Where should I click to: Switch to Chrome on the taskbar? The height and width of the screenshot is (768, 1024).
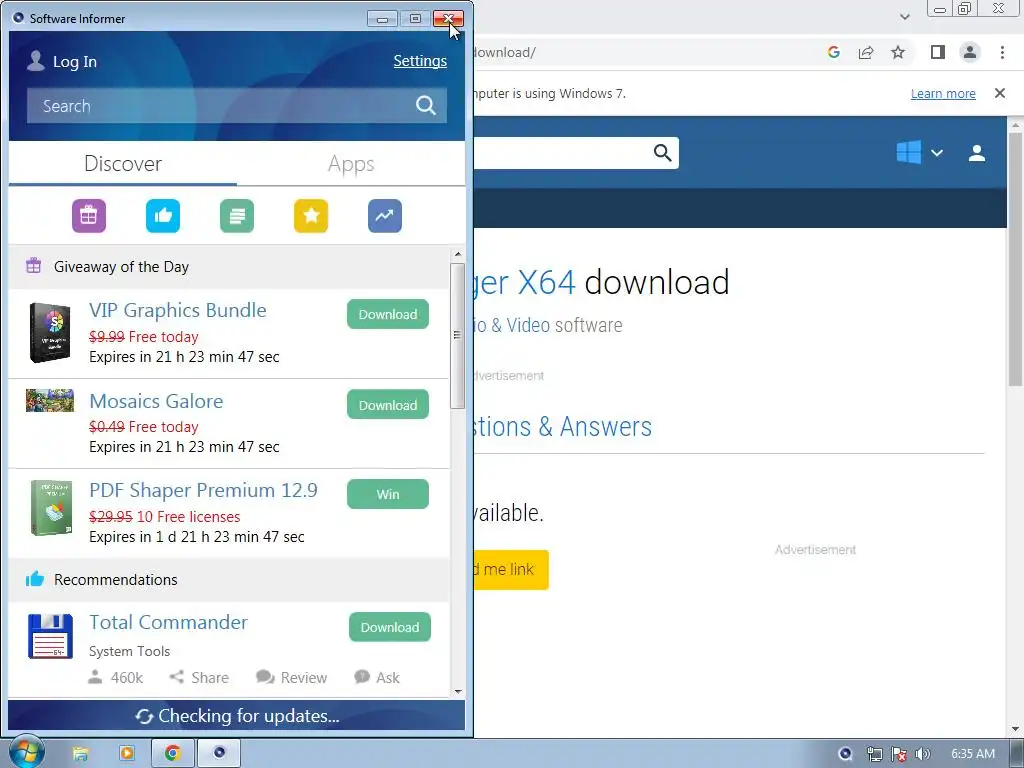coord(172,753)
